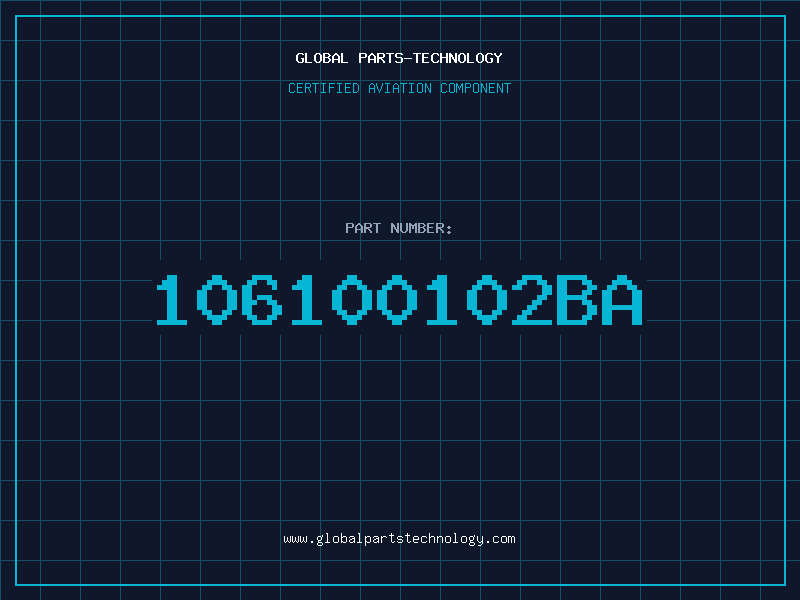The width and height of the screenshot is (800, 600).
Task: Open the www.globalpartstechnology.com link
Action: click(x=399, y=539)
